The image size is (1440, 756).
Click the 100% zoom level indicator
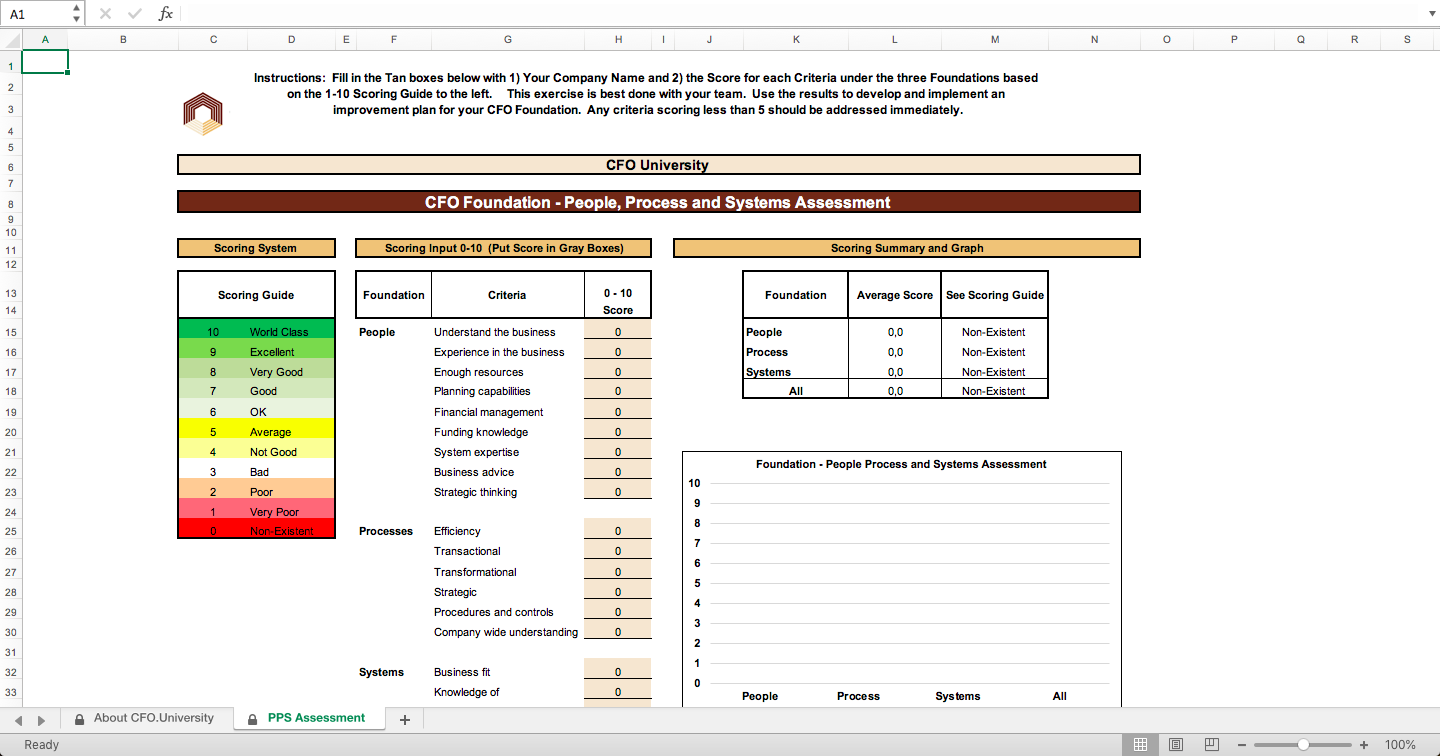click(x=1400, y=745)
